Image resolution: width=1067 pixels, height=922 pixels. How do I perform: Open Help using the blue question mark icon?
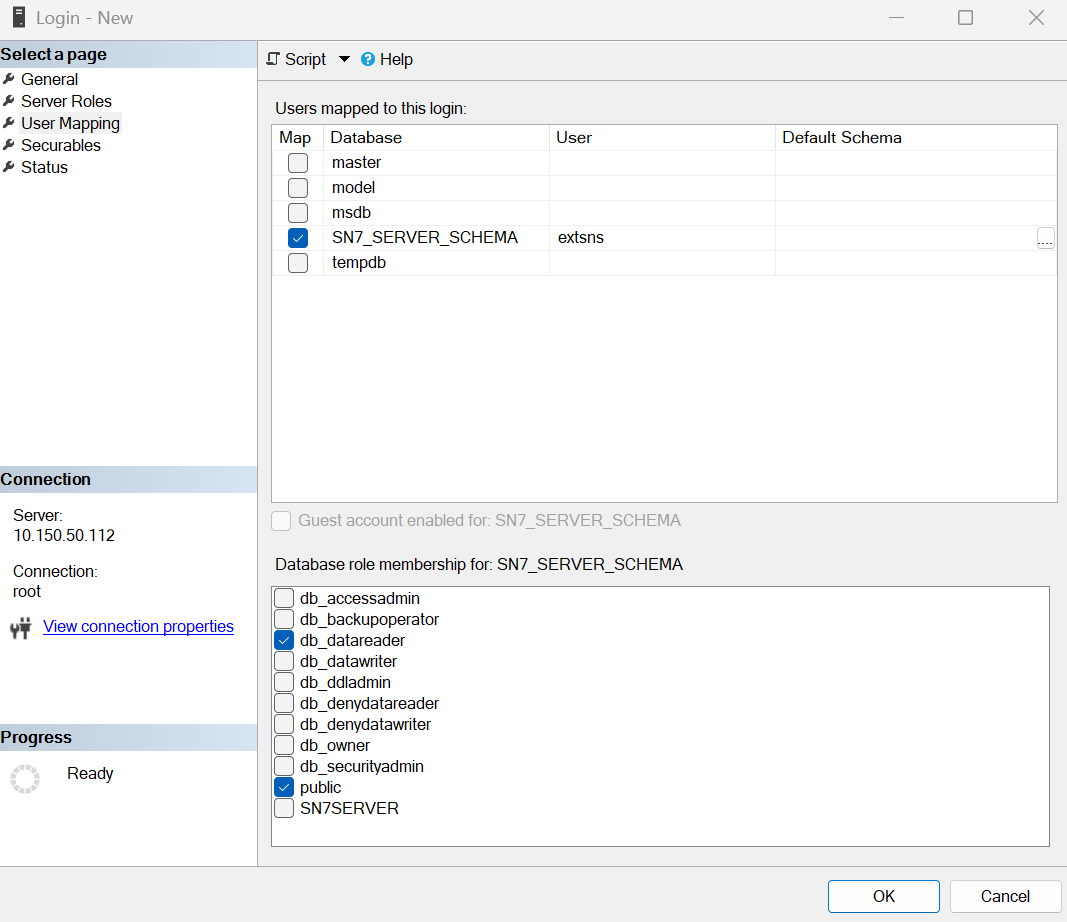[369, 58]
